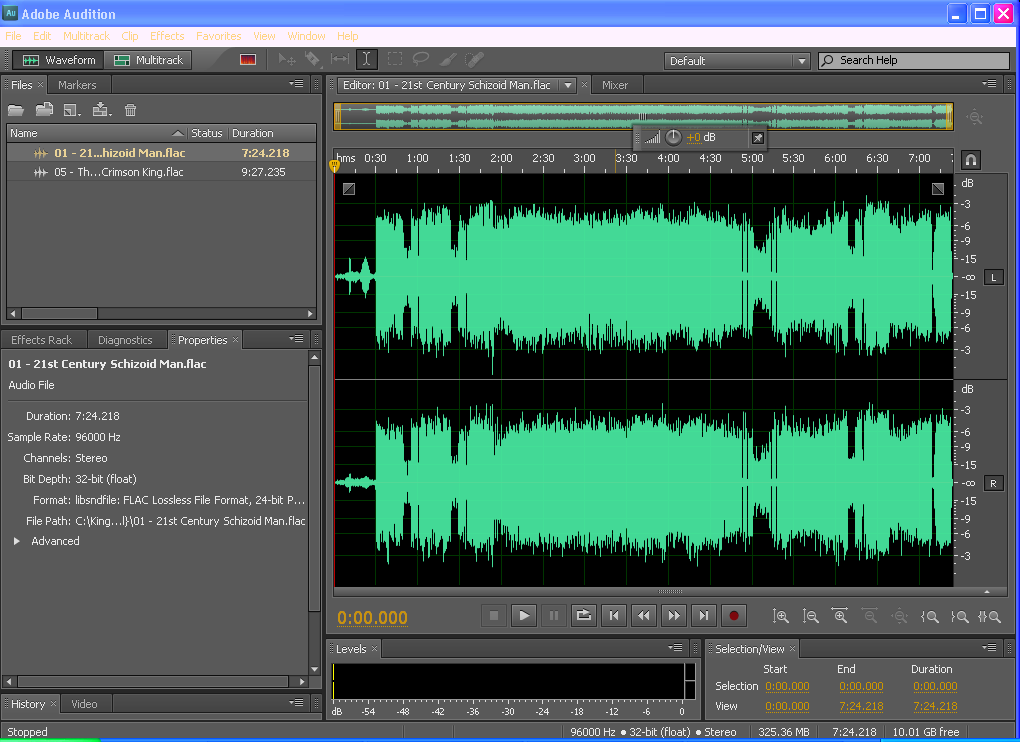Viewport: 1020px width, 742px height.
Task: Toggle loop playback button
Action: click(x=584, y=616)
